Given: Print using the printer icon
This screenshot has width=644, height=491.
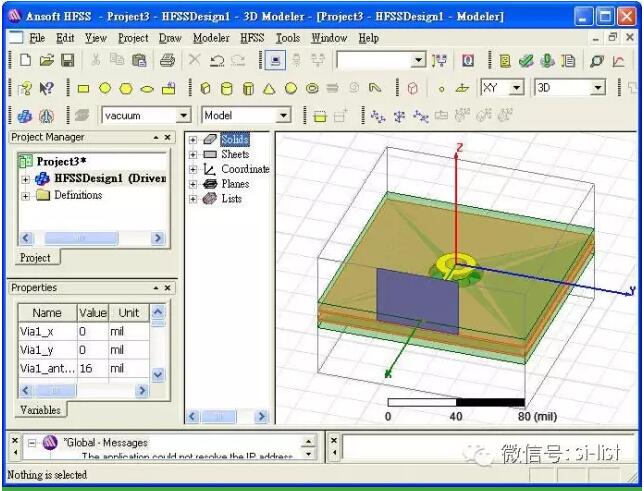Looking at the screenshot, I should tap(167, 60).
